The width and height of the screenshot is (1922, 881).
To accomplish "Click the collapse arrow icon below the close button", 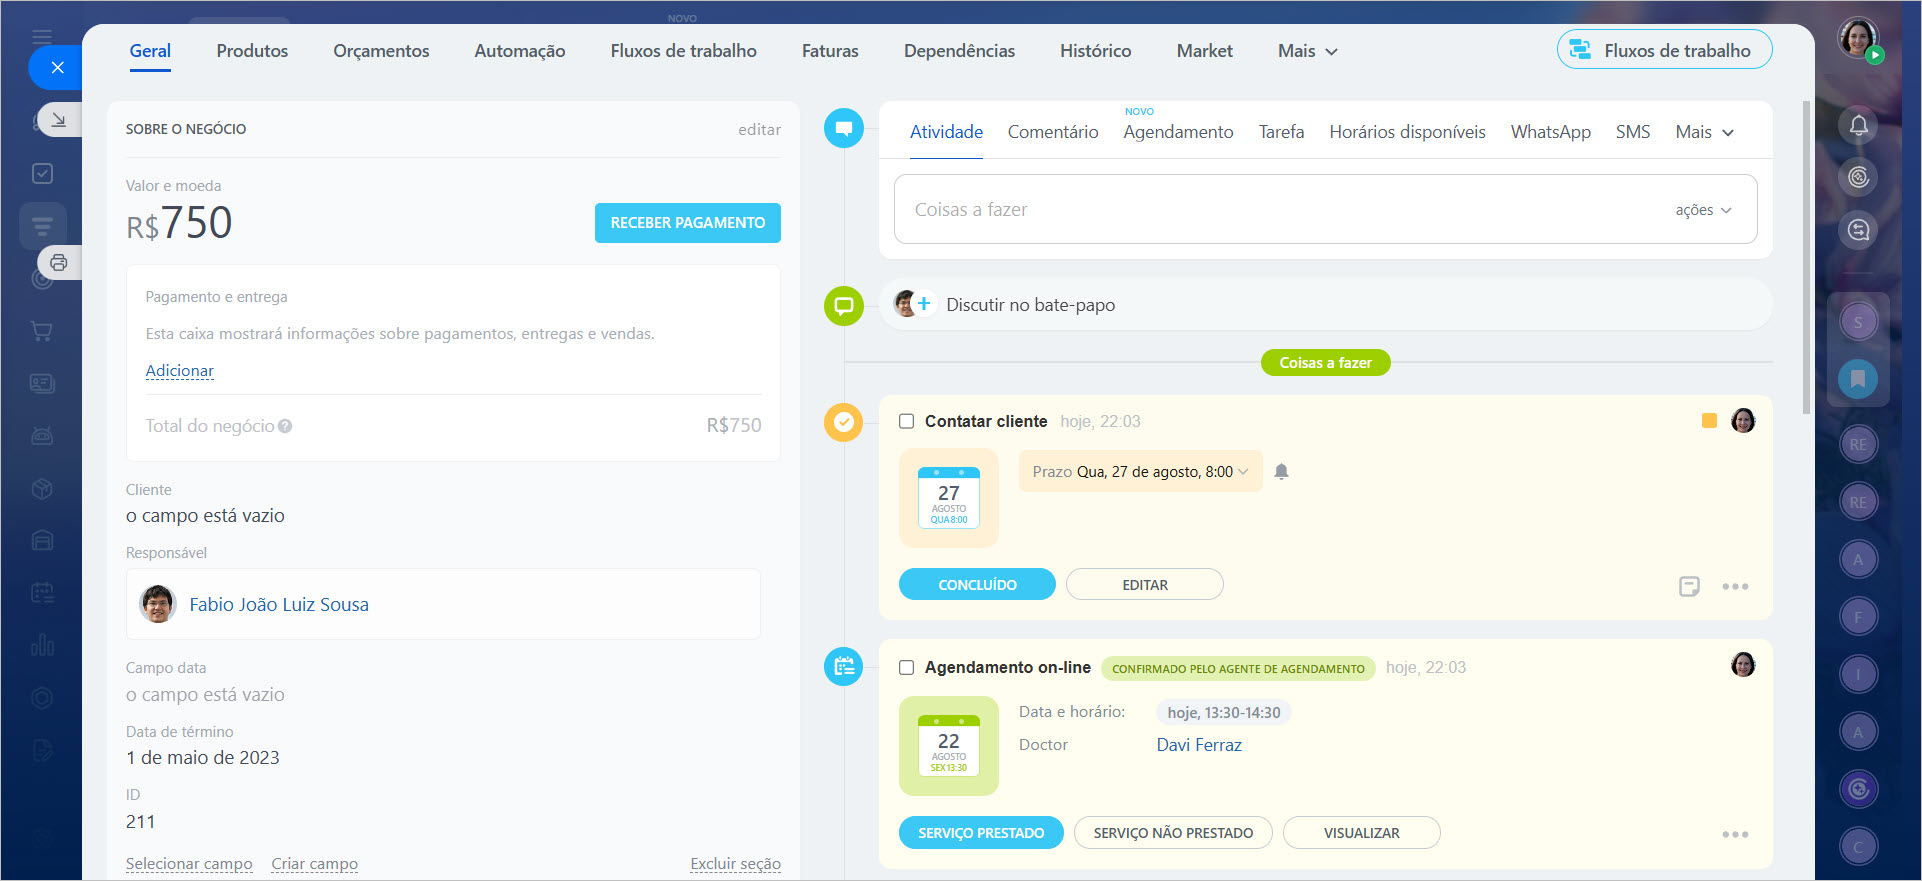I will click(x=59, y=120).
